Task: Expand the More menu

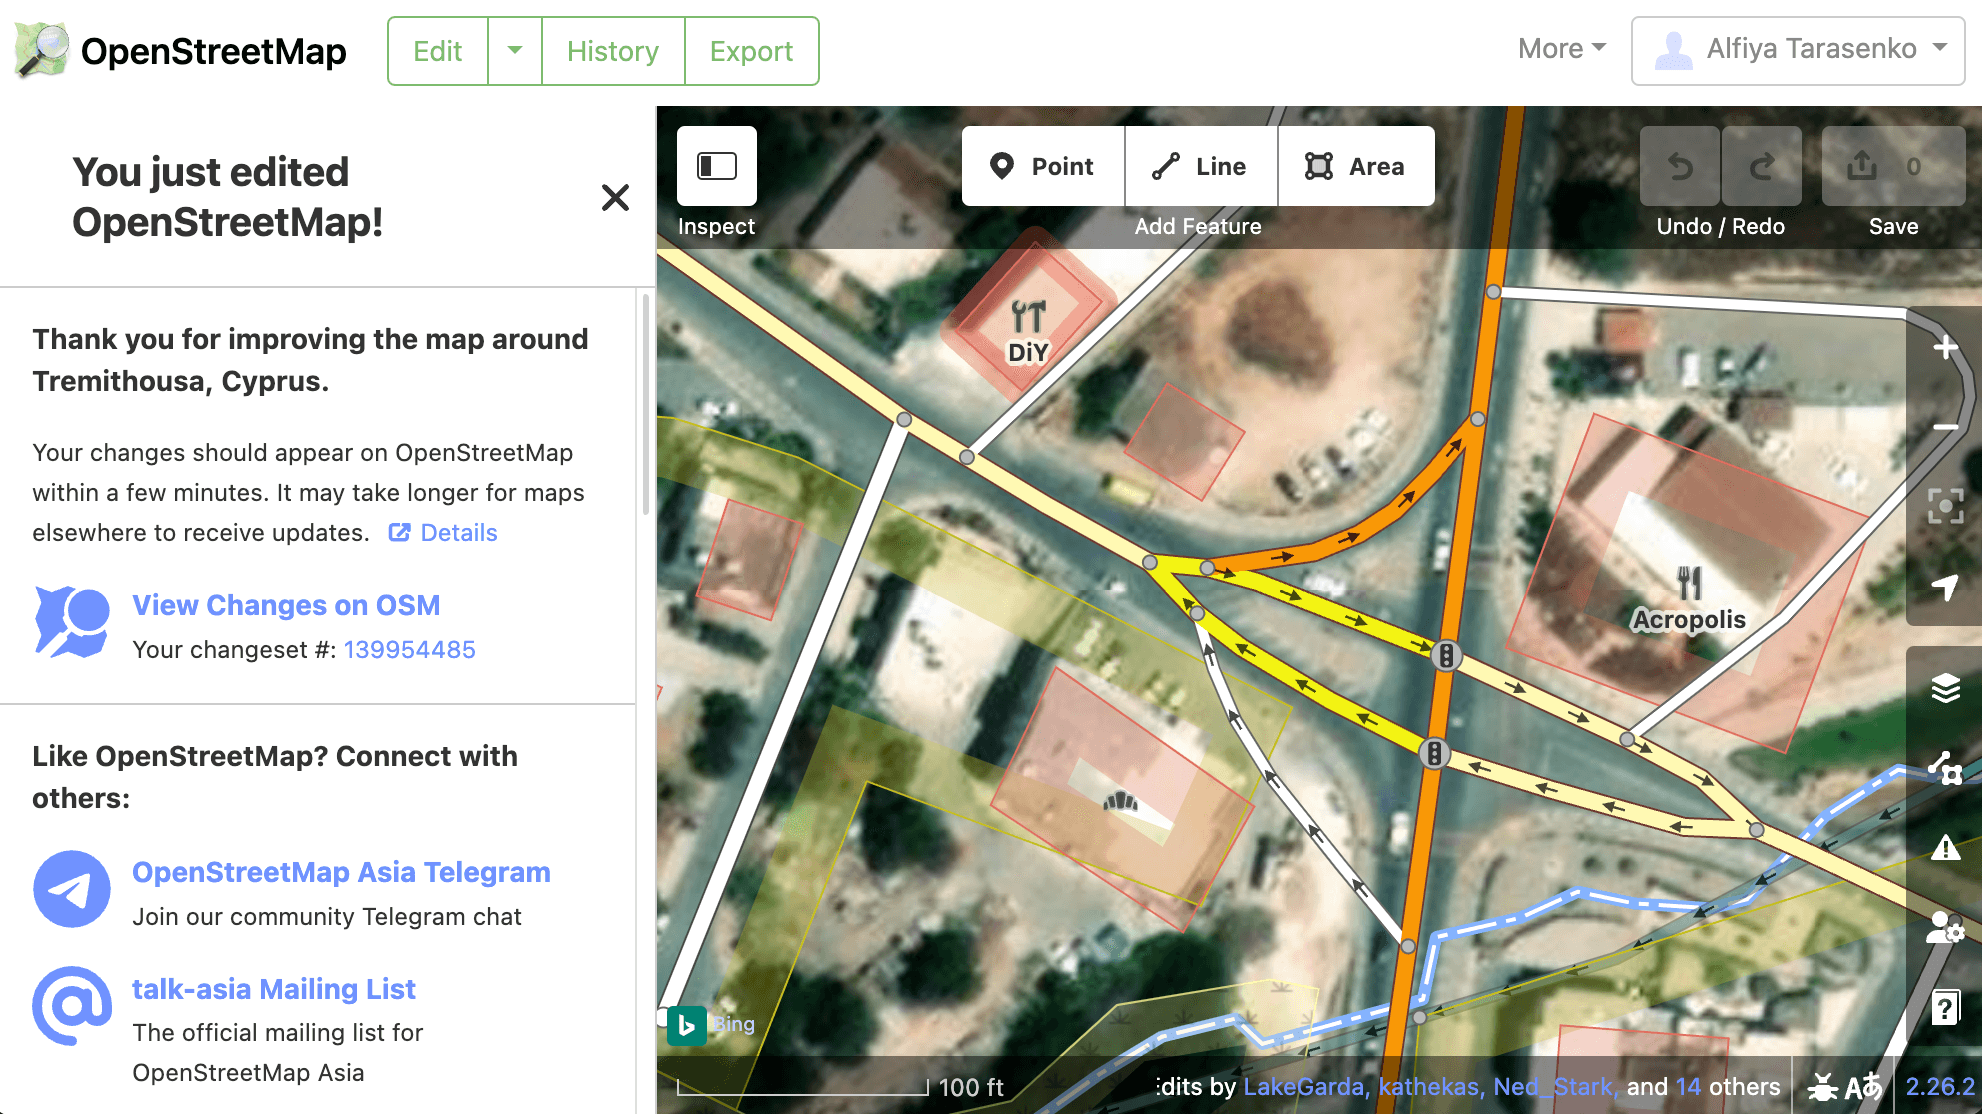Action: pyautogui.click(x=1562, y=49)
